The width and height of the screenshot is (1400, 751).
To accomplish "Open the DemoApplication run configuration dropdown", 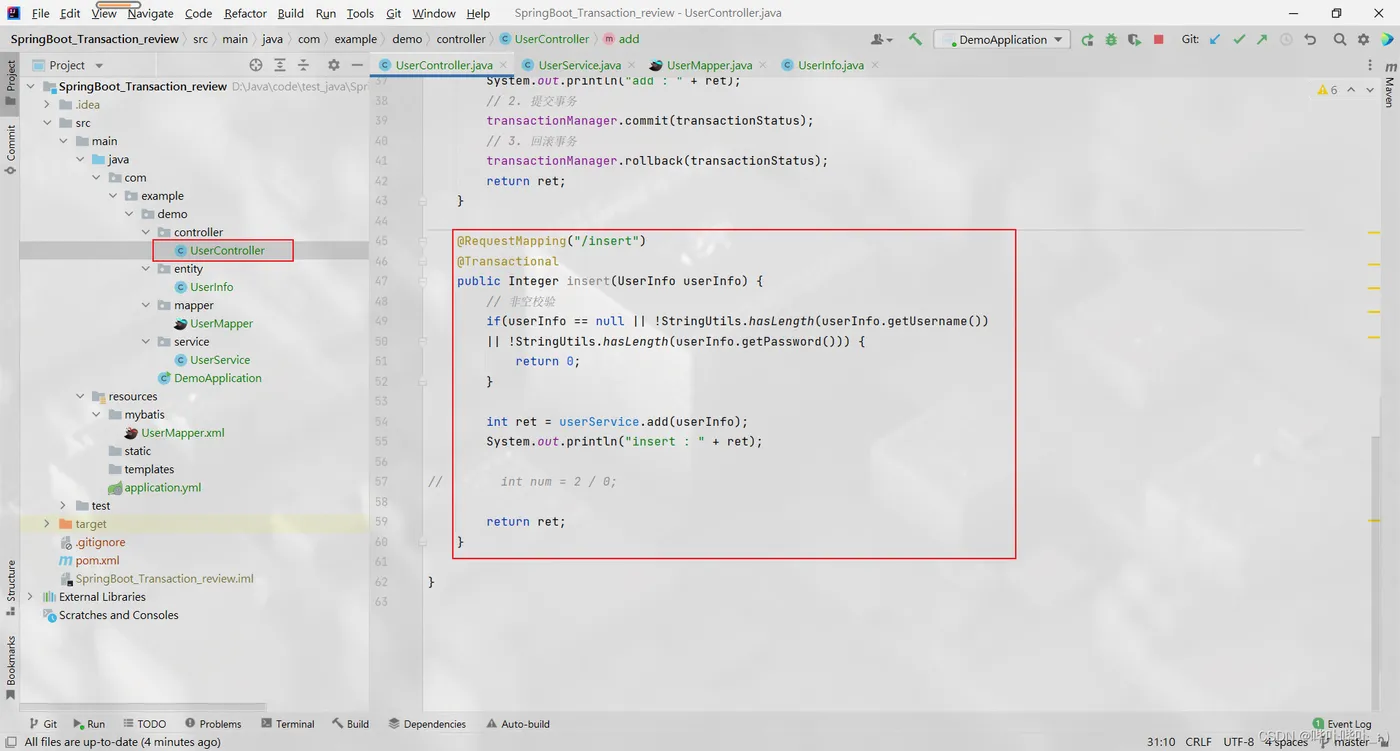I will coord(1001,39).
